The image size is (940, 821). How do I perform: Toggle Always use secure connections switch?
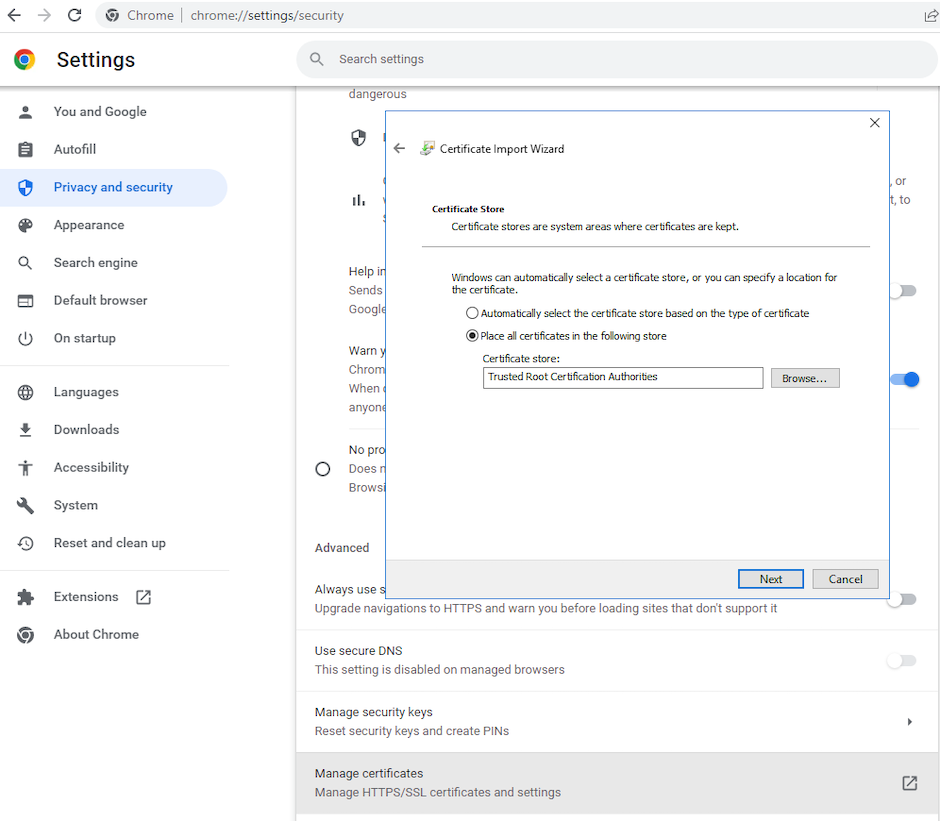pyautogui.click(x=903, y=599)
